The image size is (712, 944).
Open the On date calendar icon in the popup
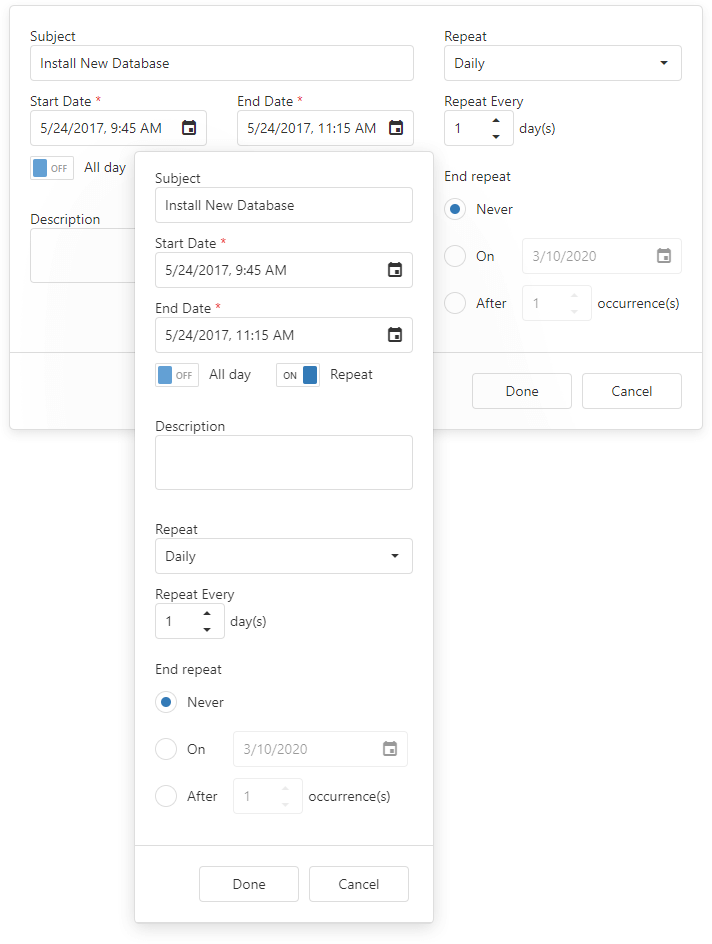click(392, 749)
